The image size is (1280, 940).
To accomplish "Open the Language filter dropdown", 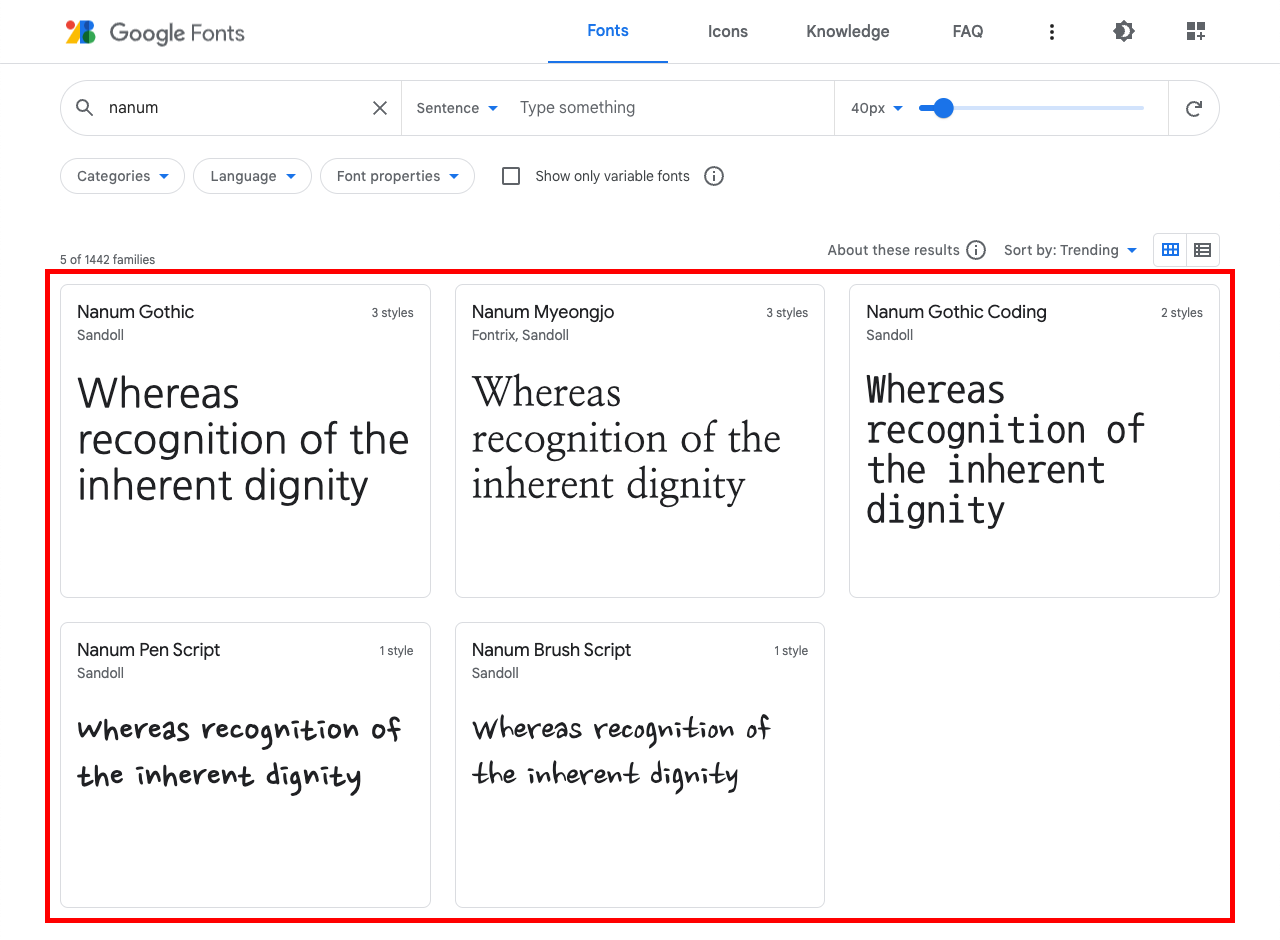I will pyautogui.click(x=252, y=176).
